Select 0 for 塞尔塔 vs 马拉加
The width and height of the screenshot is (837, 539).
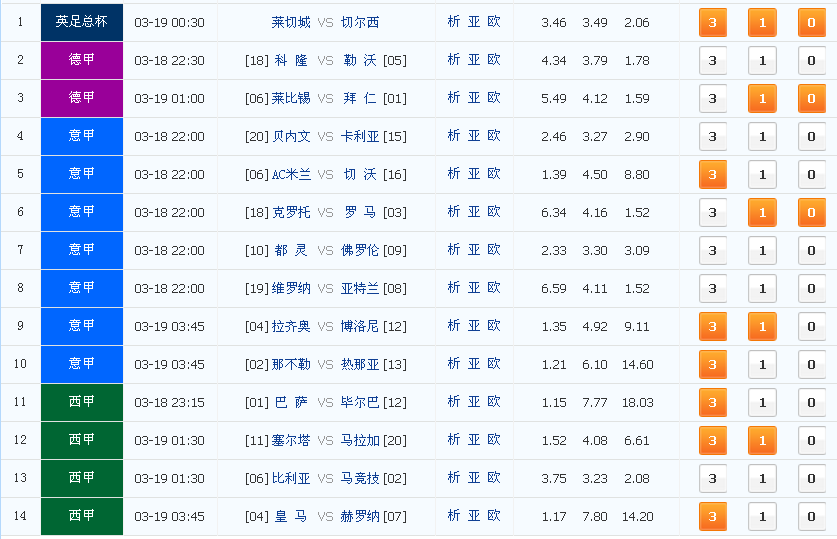[811, 441]
